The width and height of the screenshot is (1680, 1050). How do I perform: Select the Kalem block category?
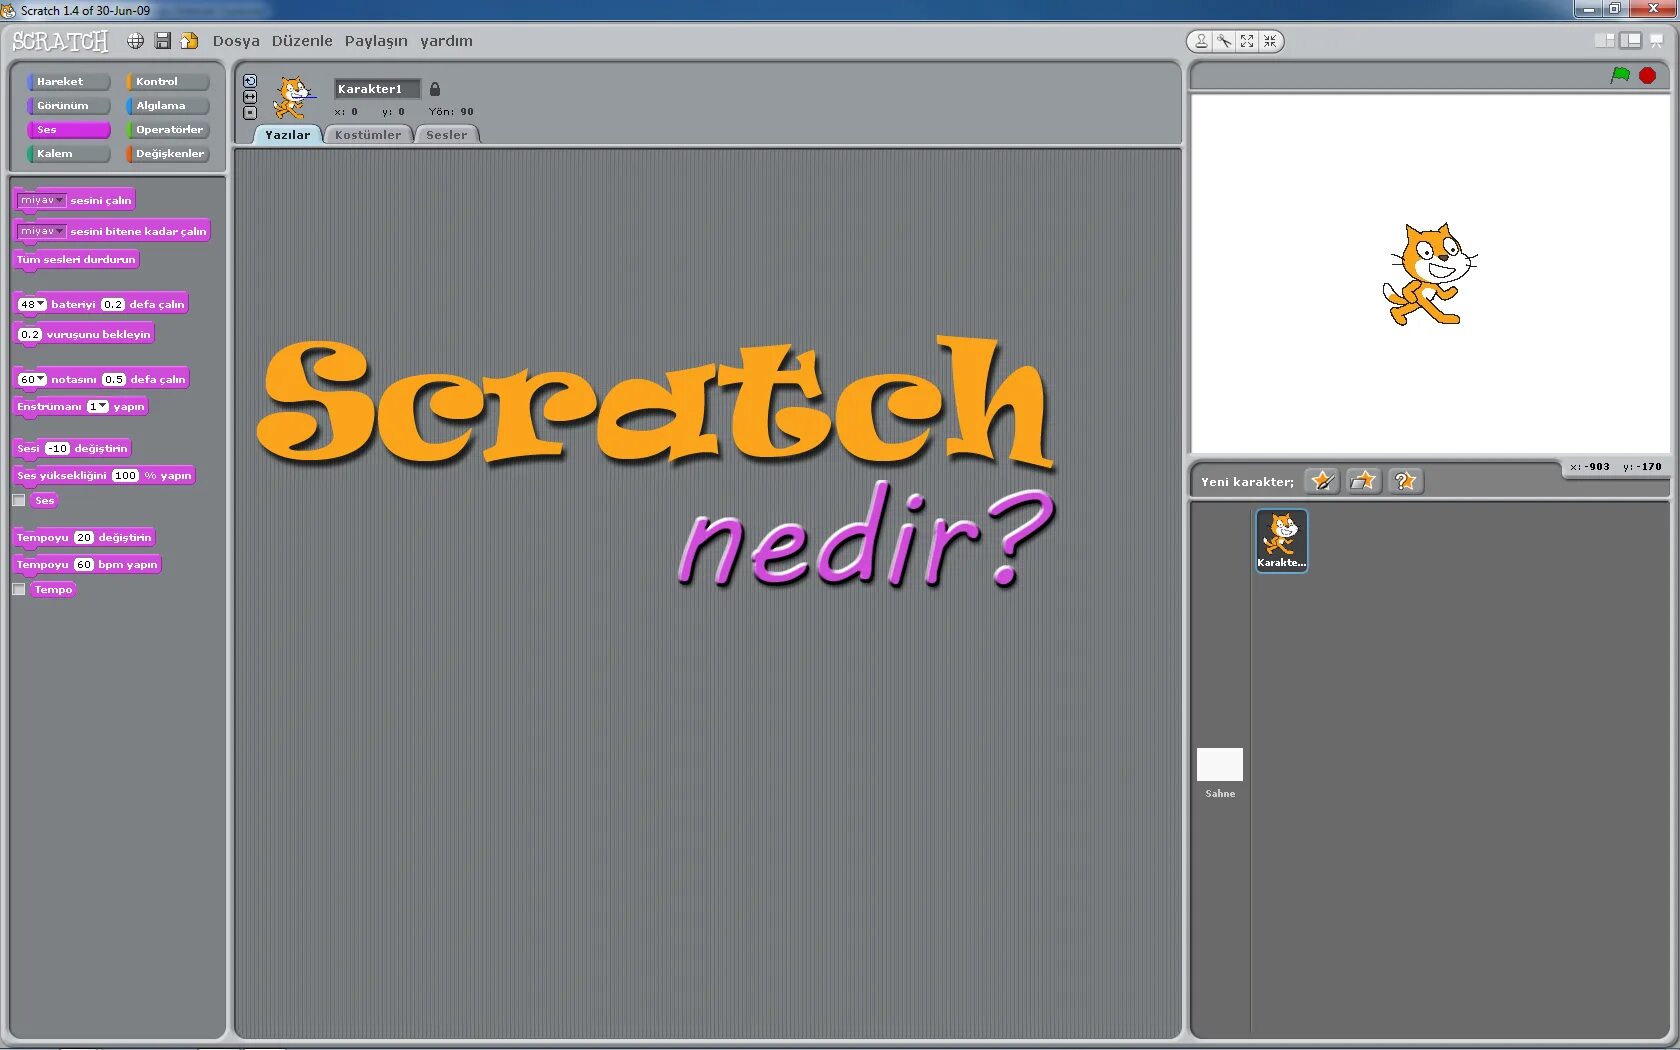tap(68, 154)
